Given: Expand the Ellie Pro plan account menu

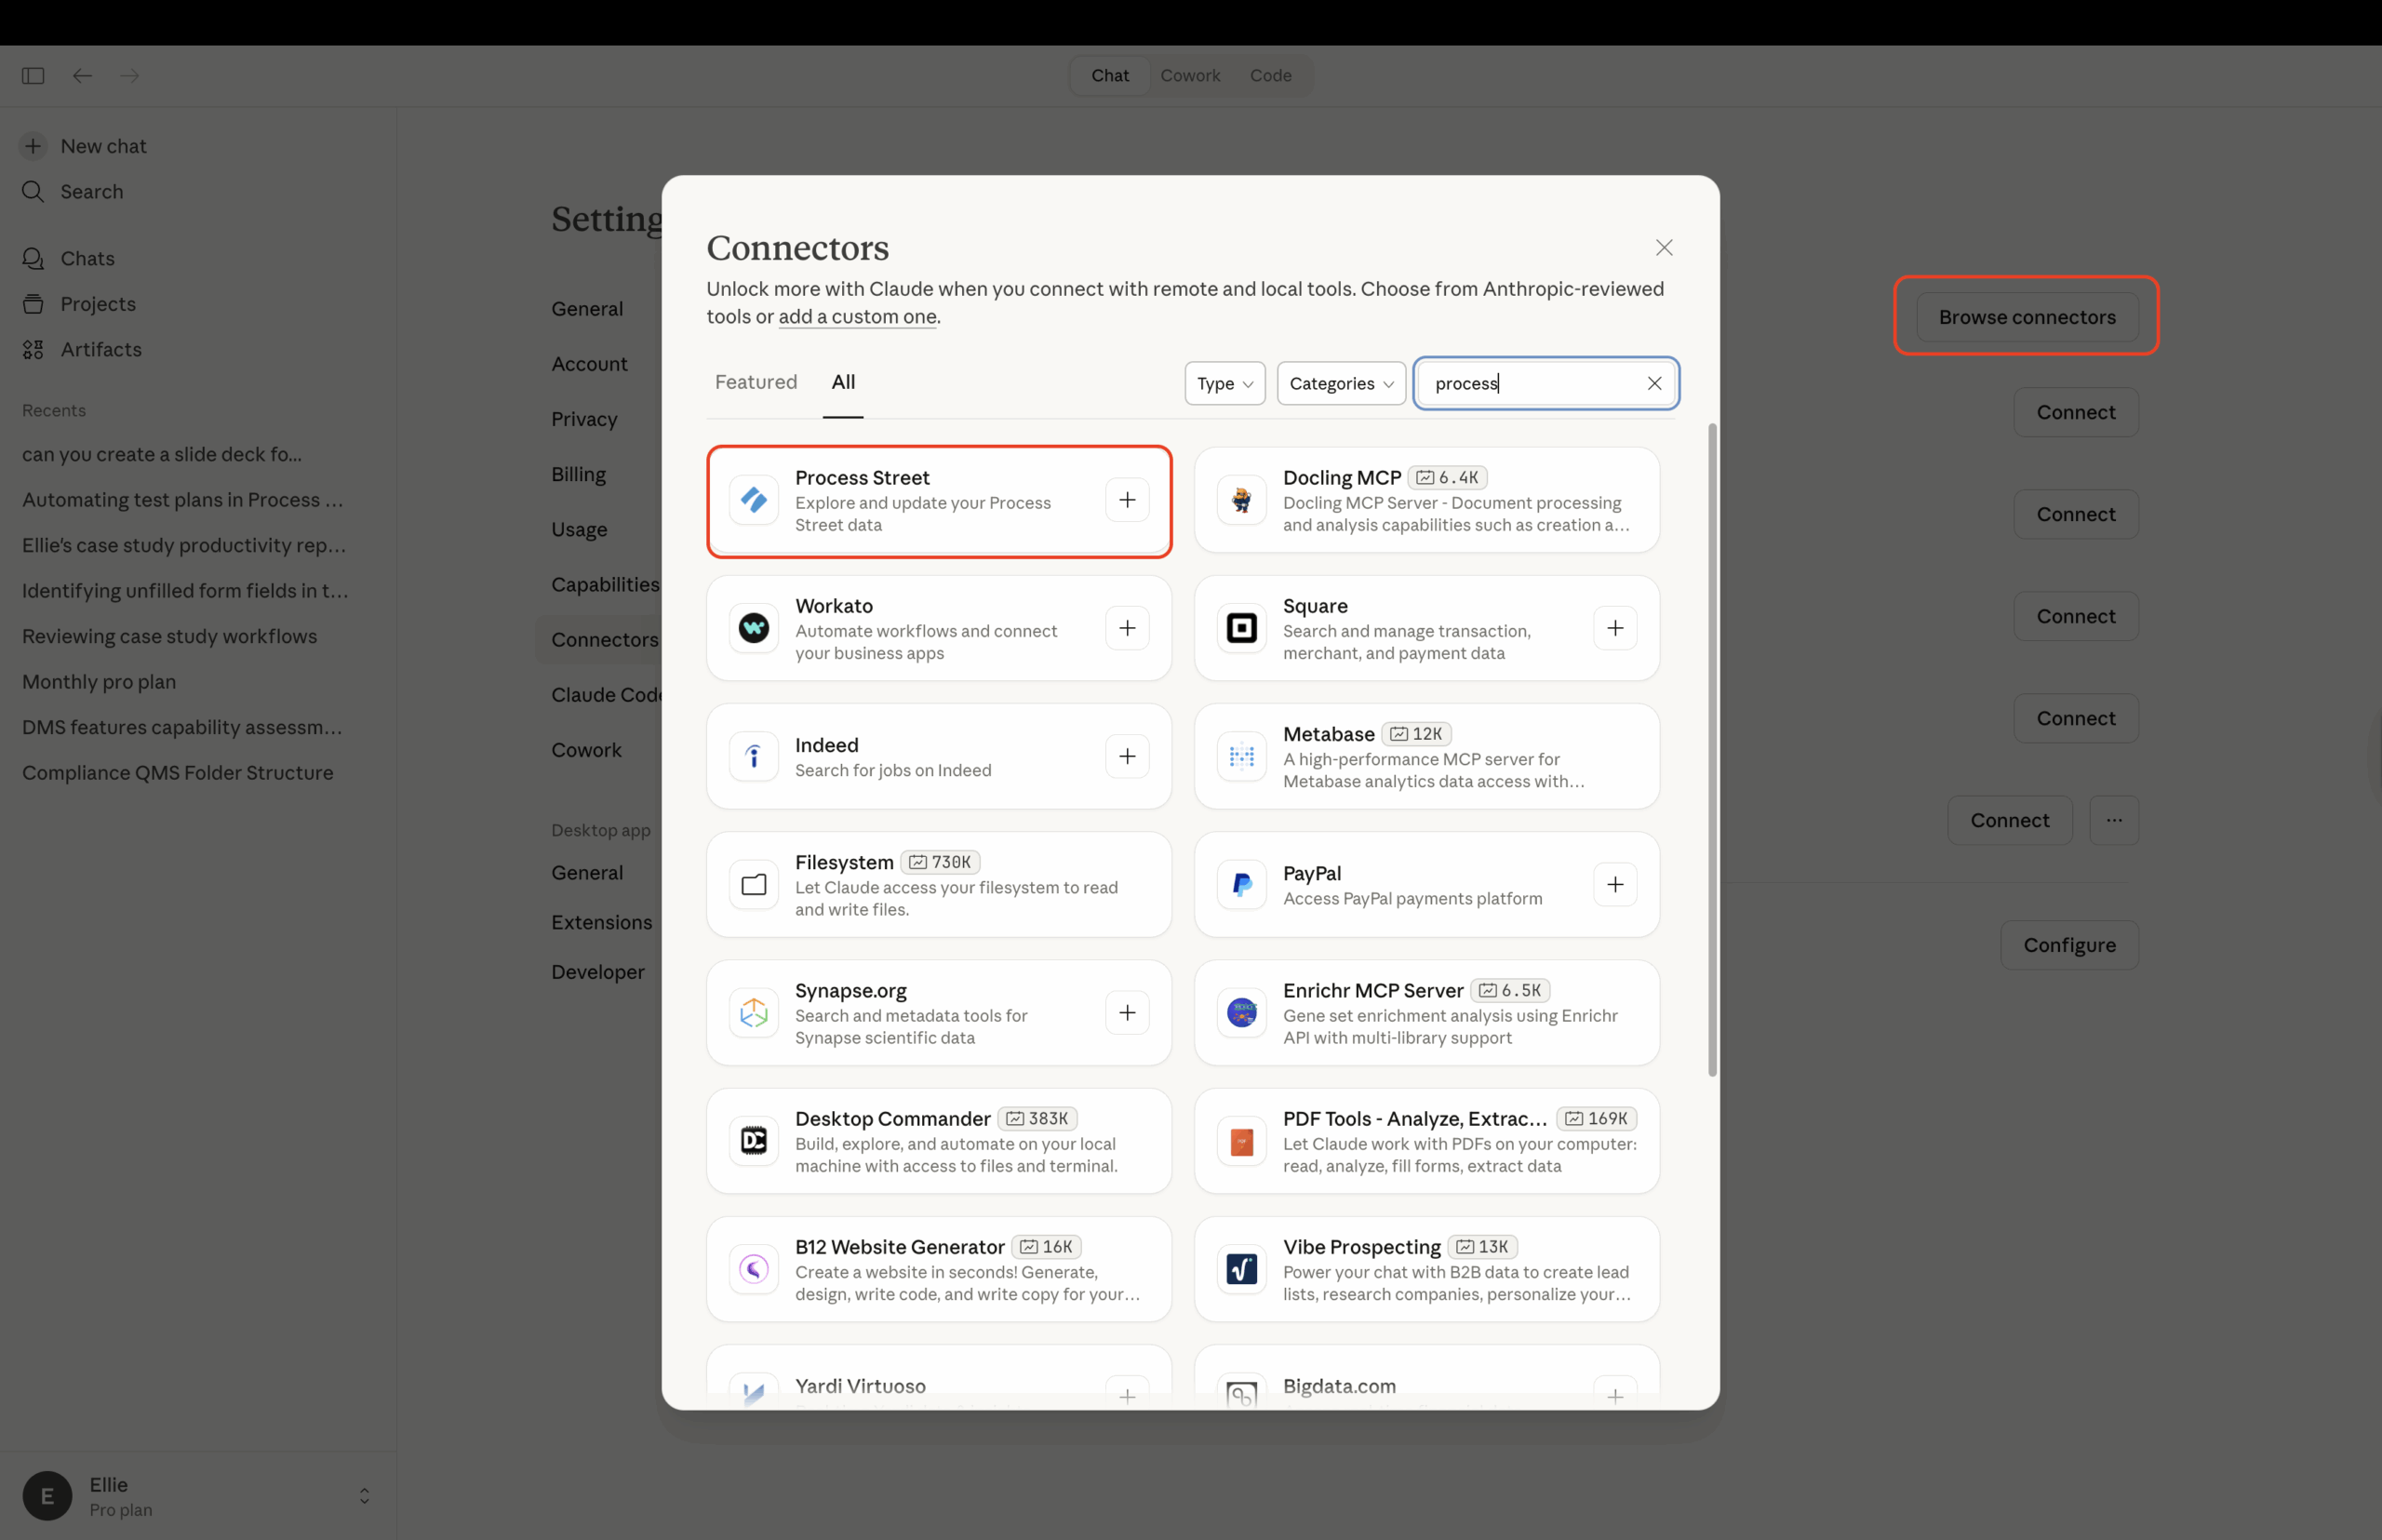Looking at the screenshot, I should (364, 1496).
